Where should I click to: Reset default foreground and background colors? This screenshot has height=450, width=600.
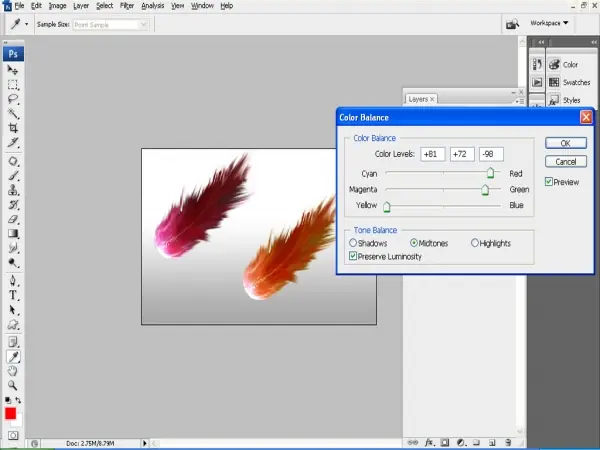(x=8, y=400)
